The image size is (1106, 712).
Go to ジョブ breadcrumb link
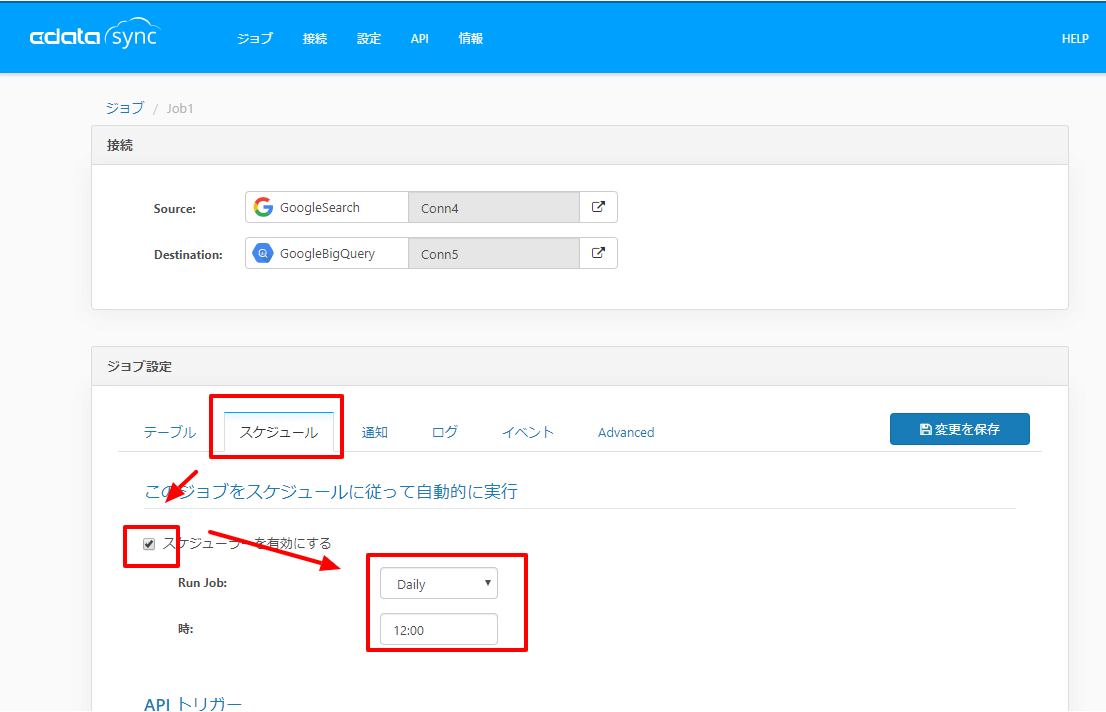coord(125,108)
